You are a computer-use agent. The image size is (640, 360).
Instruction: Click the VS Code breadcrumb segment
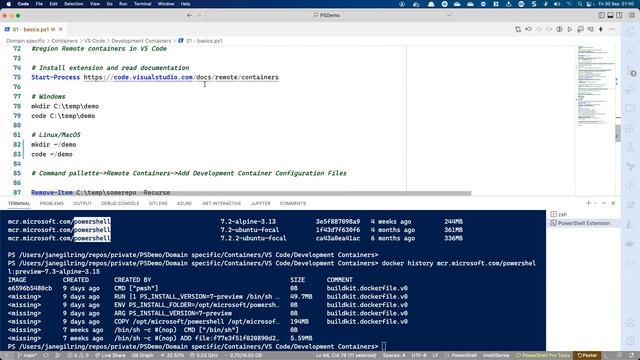(x=94, y=41)
